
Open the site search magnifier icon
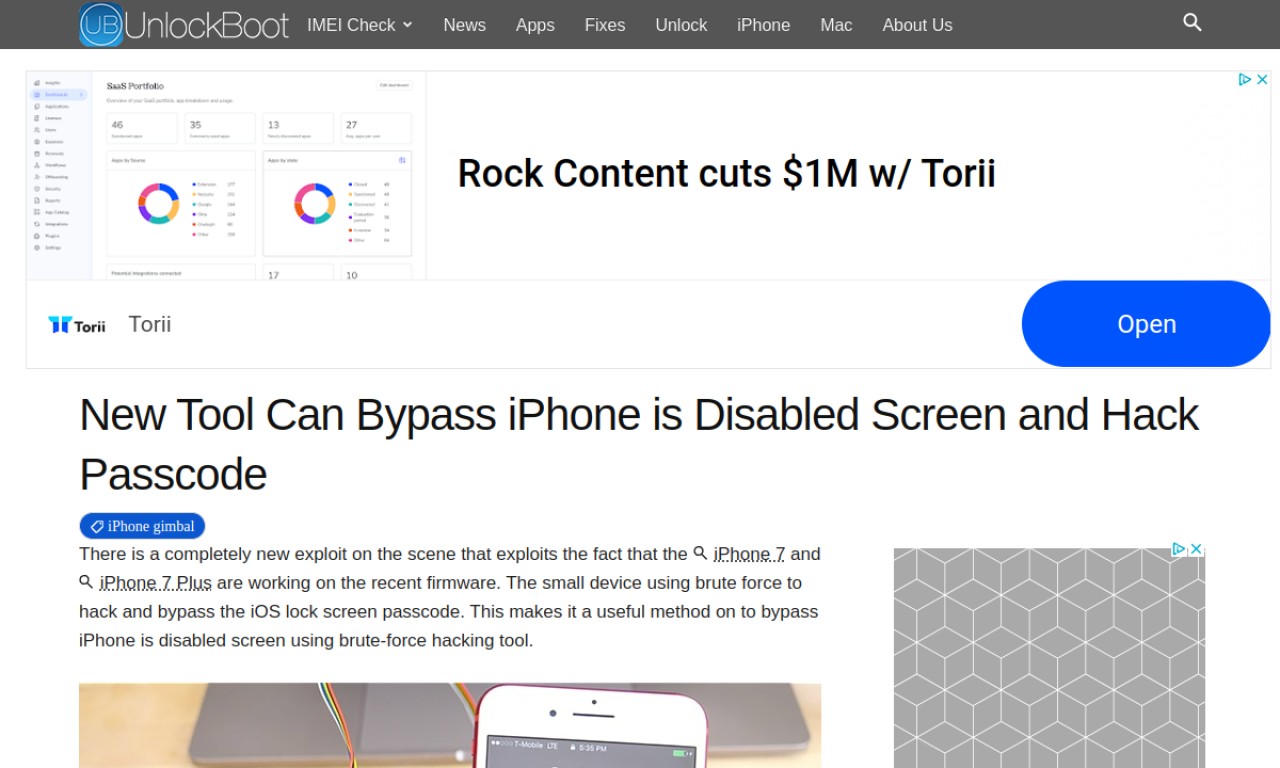[1192, 22]
